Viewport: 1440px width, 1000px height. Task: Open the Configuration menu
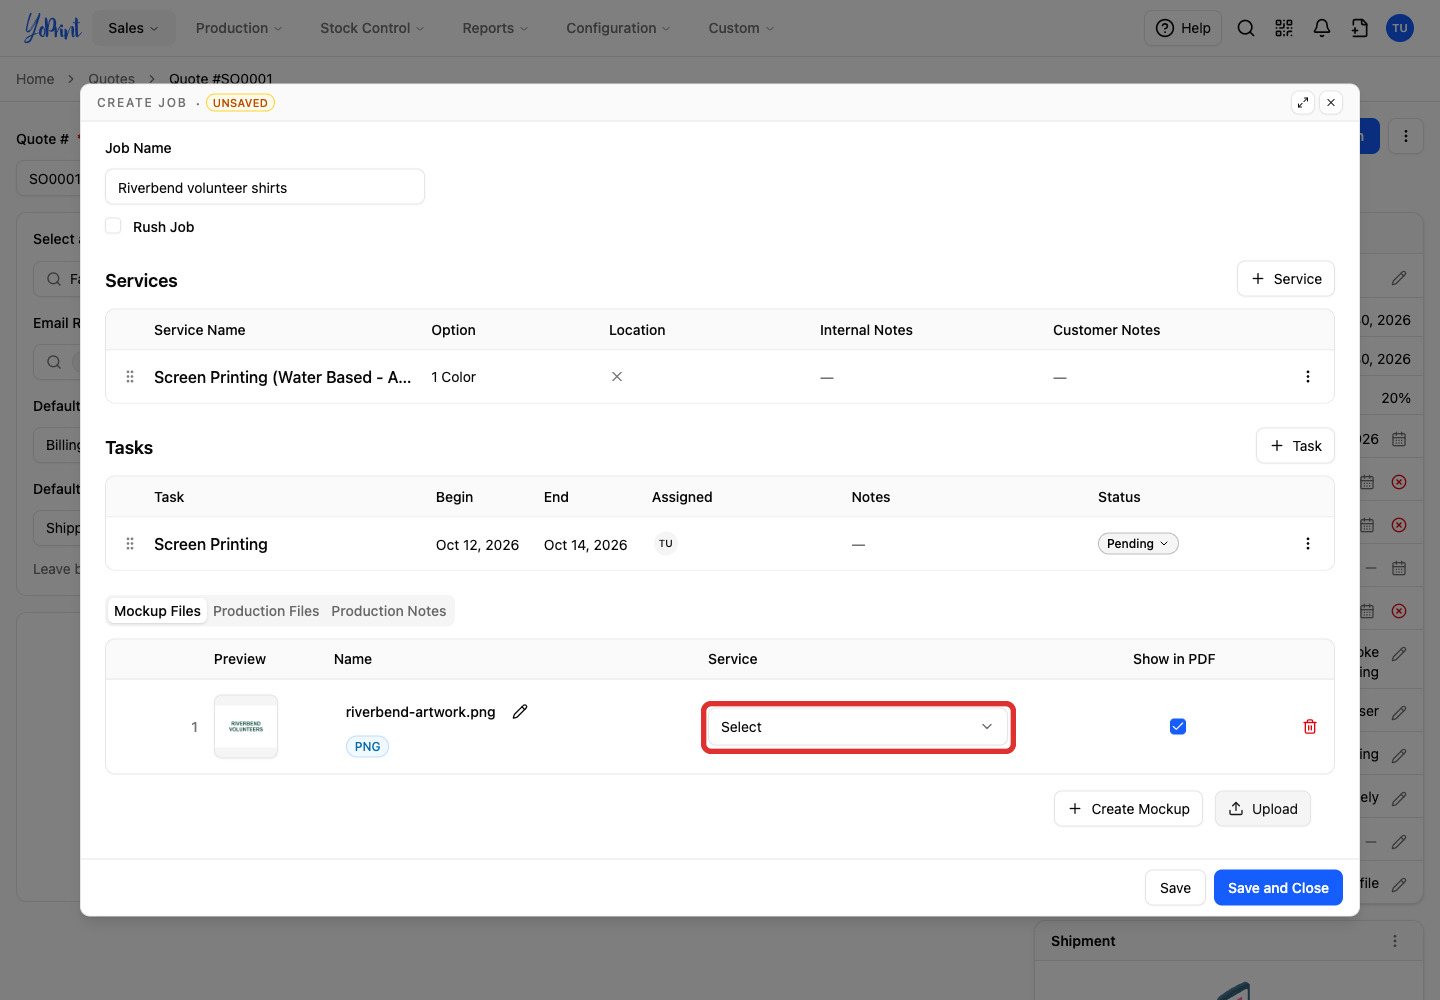coord(618,28)
